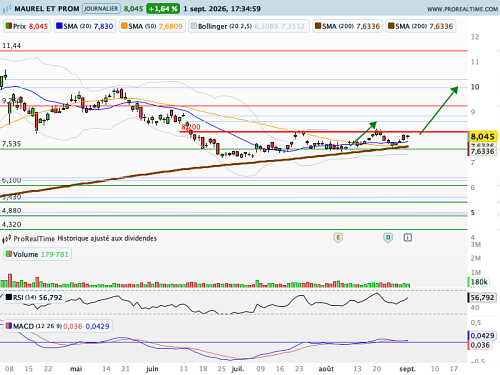Click the chart icon beside MAUREL ET PROM

coord(7,9)
